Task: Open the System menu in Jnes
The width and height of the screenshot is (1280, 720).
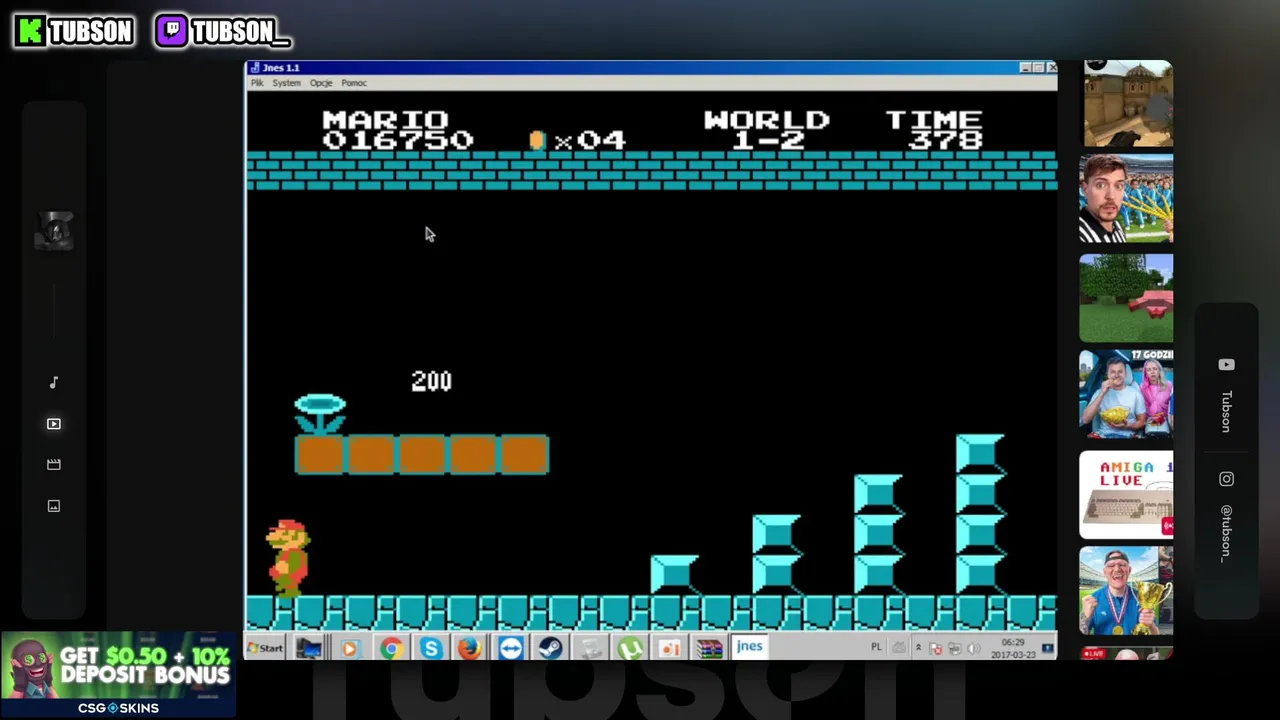Action: tap(286, 83)
